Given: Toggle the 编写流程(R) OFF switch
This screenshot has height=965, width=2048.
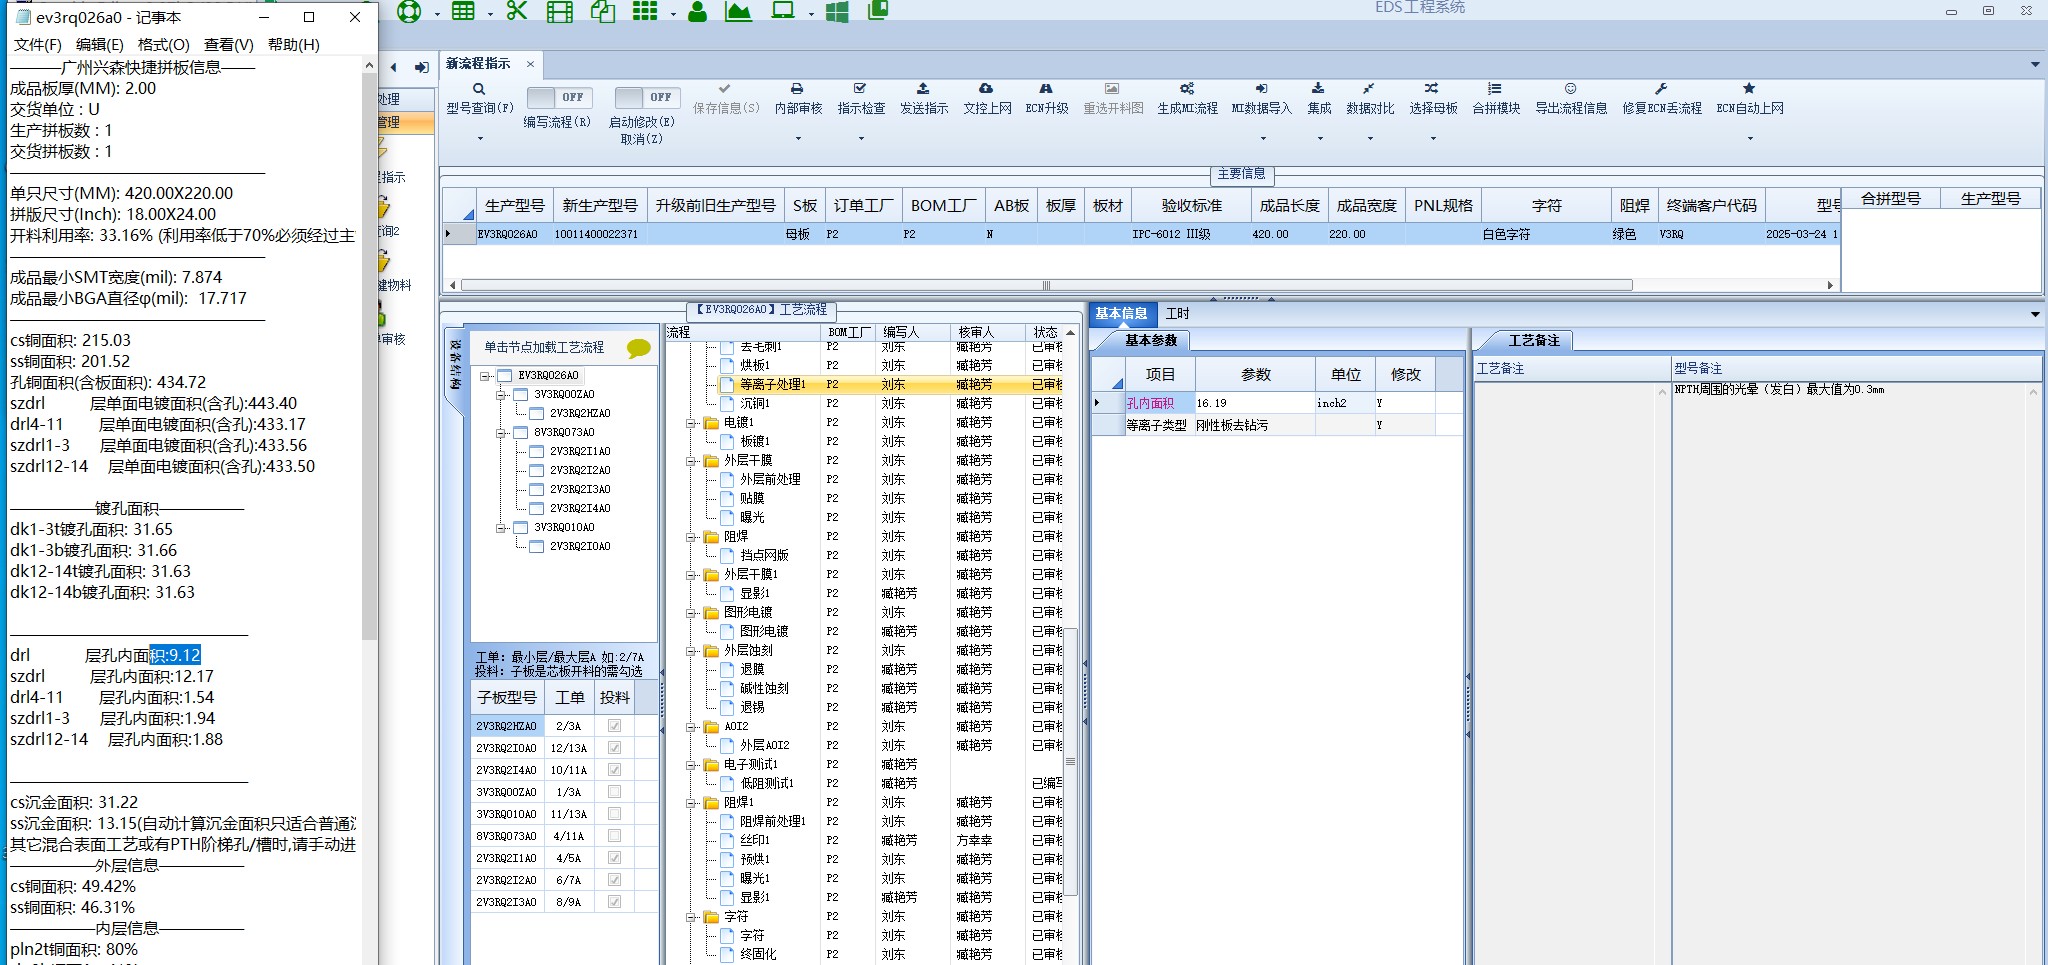Looking at the screenshot, I should pyautogui.click(x=559, y=97).
